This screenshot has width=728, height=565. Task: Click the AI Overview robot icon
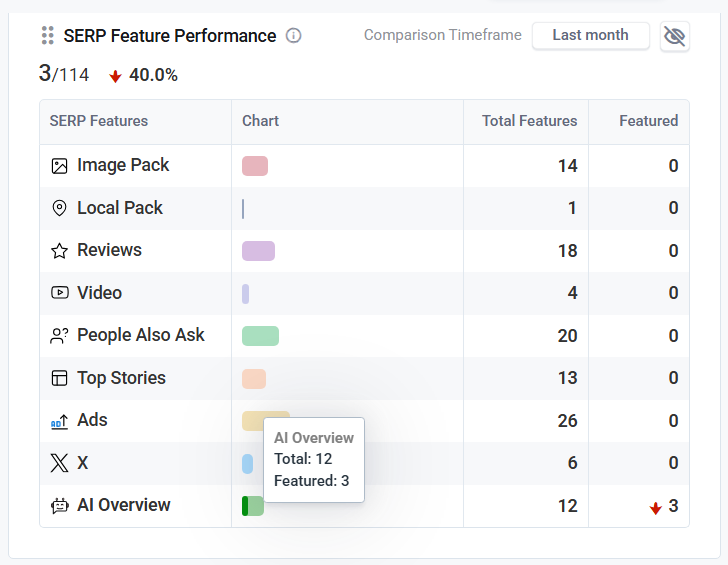point(59,506)
